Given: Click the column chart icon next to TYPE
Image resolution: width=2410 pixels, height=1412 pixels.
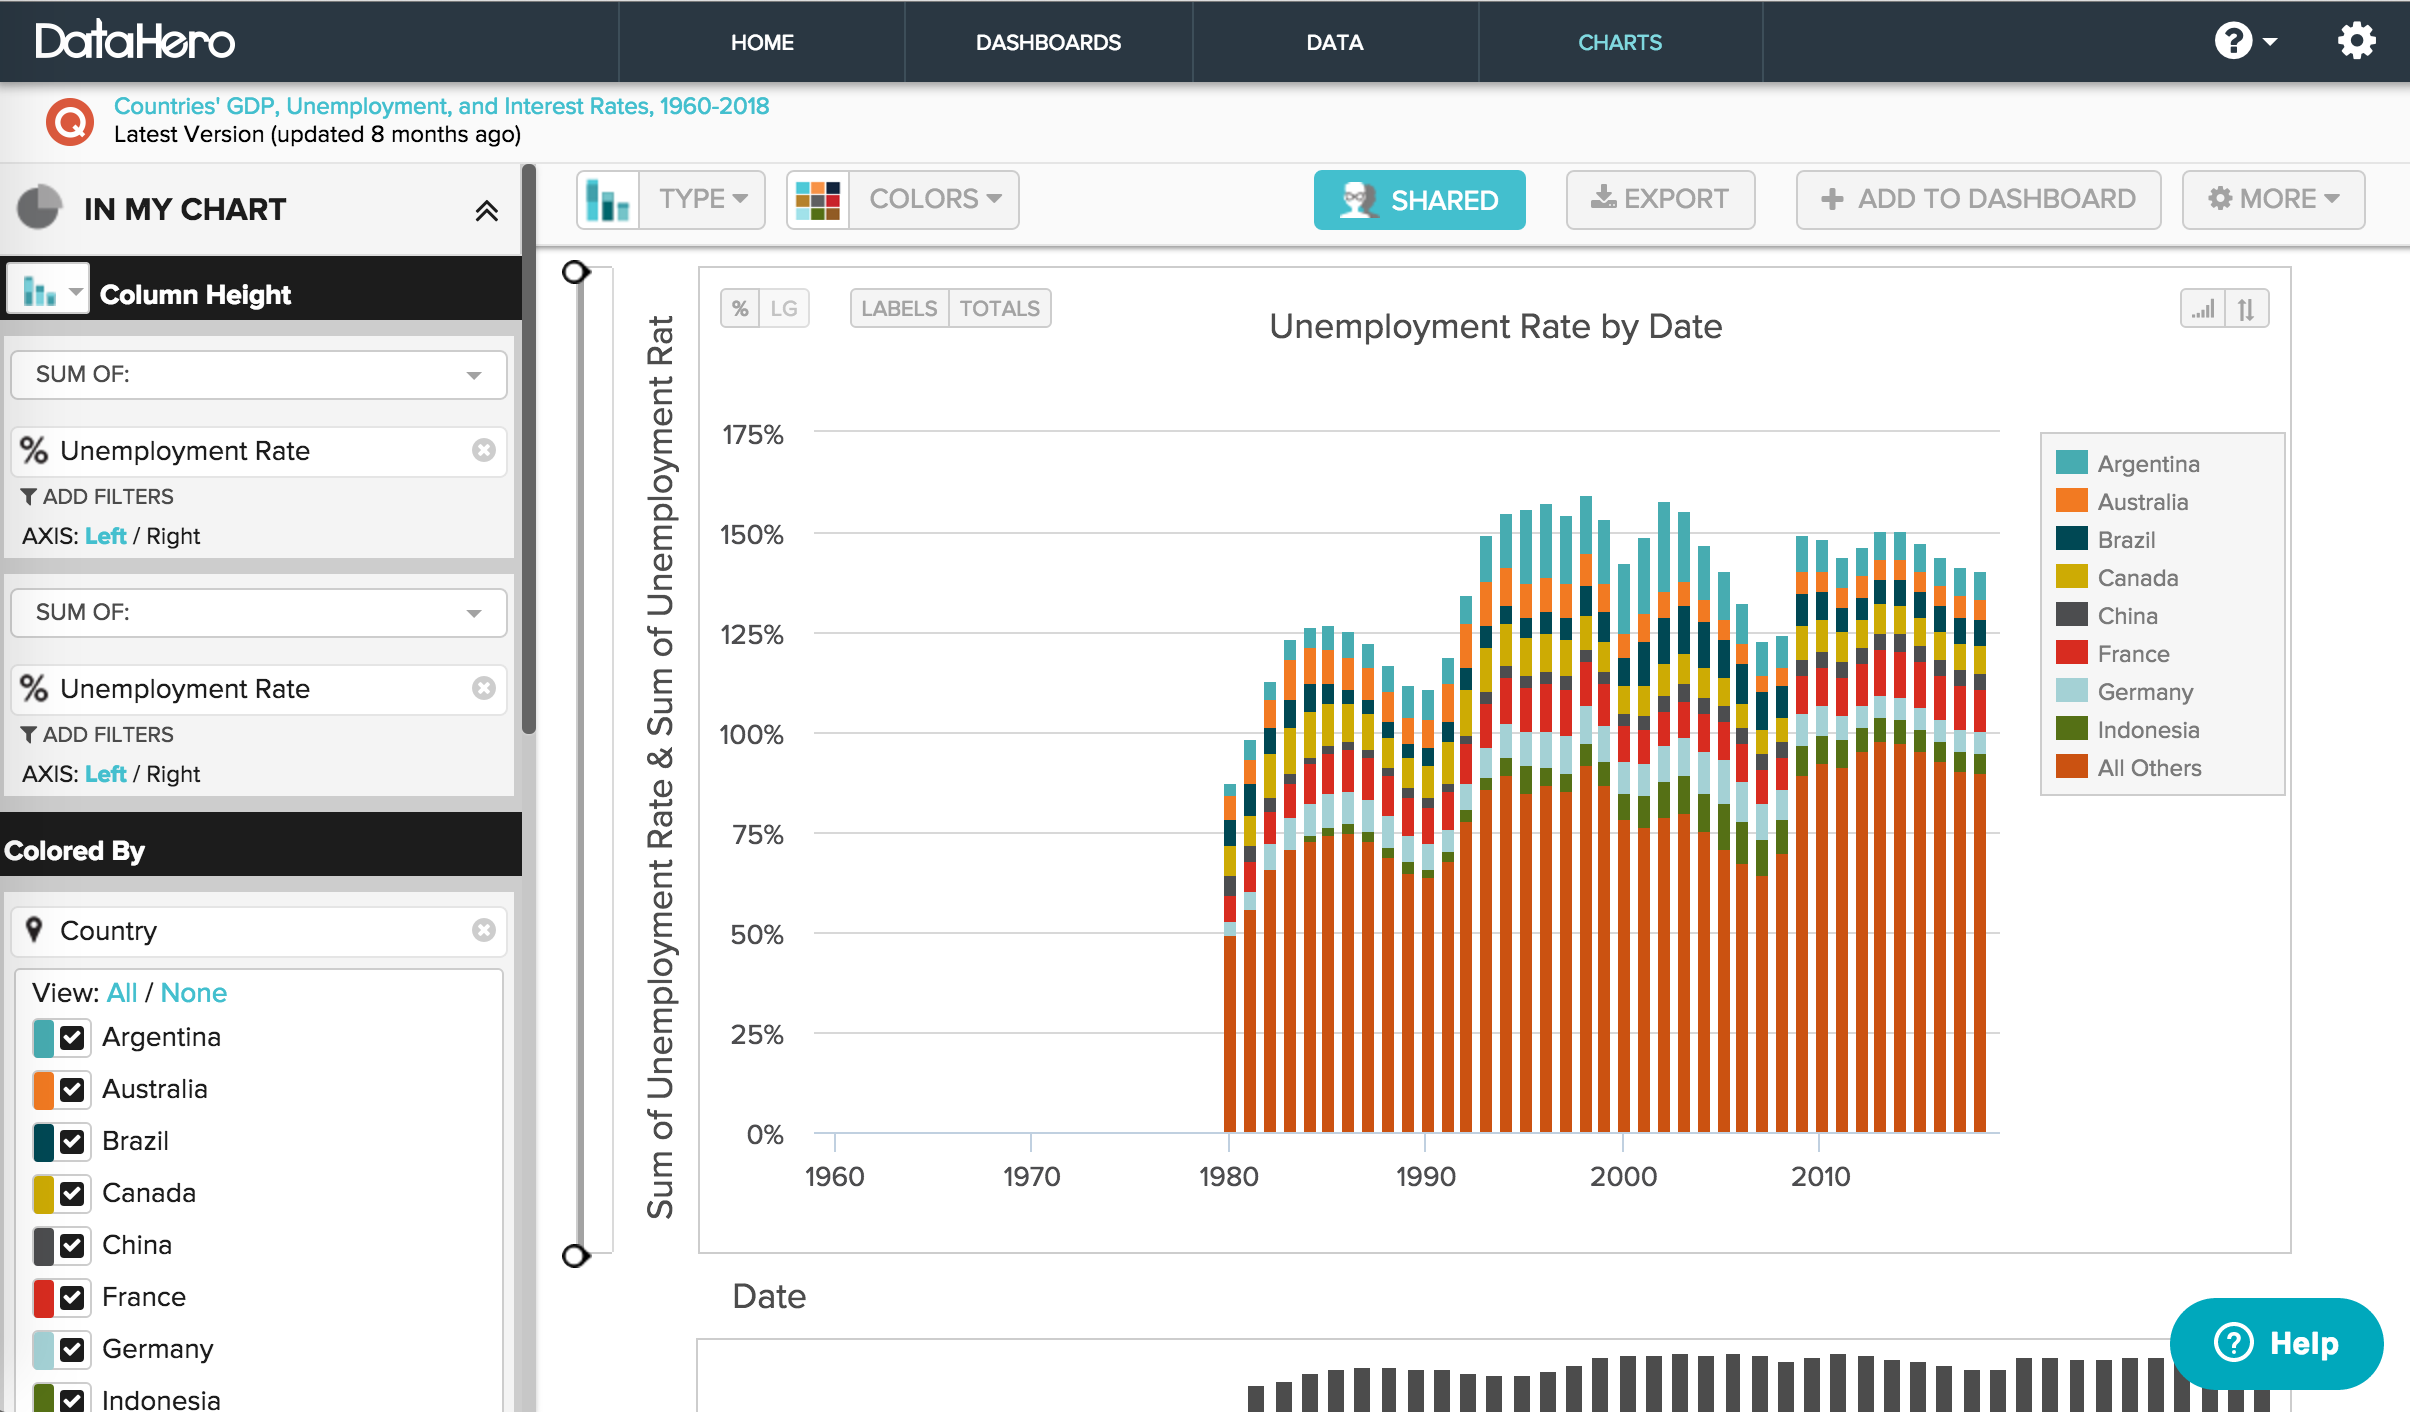Looking at the screenshot, I should [608, 199].
